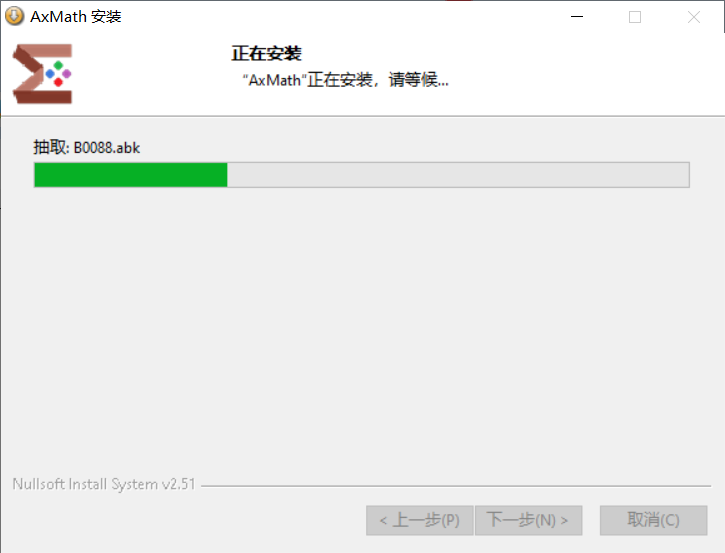The image size is (725, 553).
Task: Minimize the AxMath installer window
Action: (577, 17)
